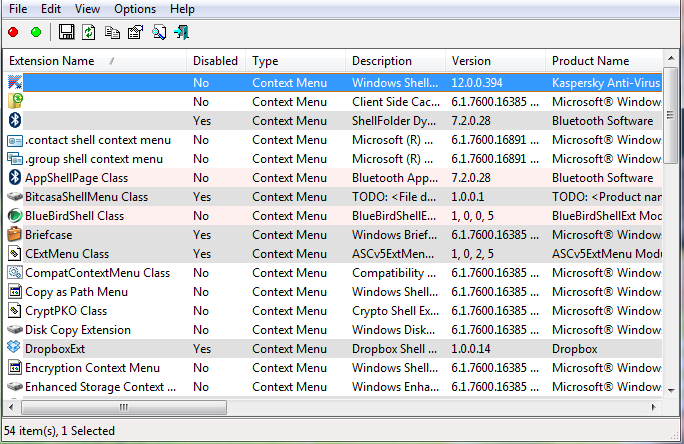Click the horizontal scrollbar left arrow
Screen dimensions: 684x444
[11, 407]
